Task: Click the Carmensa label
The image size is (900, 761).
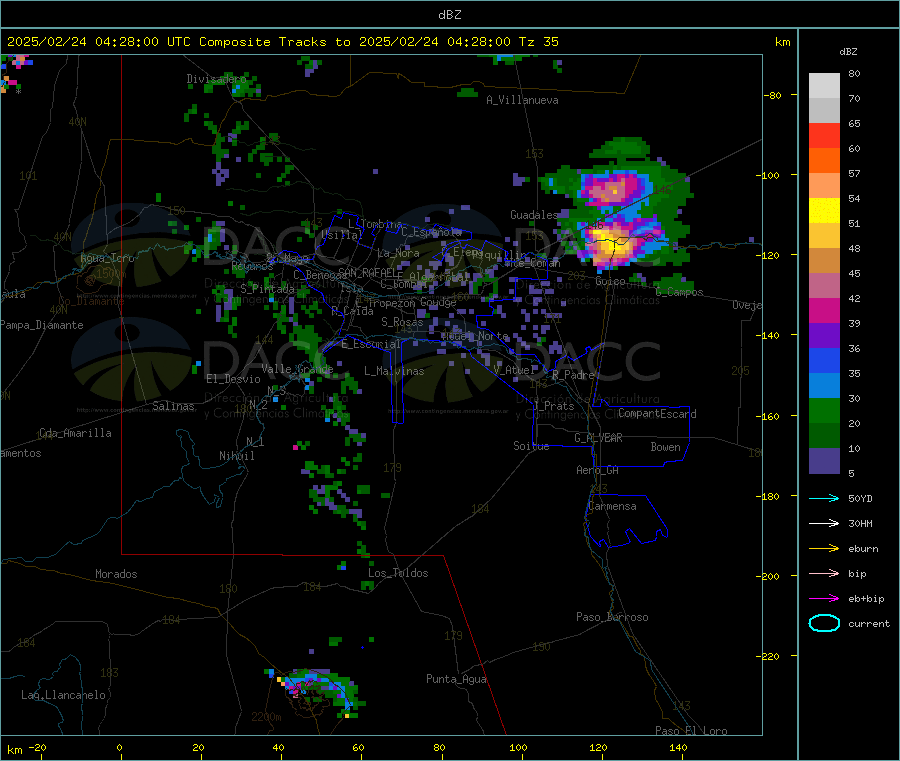Action: [612, 506]
